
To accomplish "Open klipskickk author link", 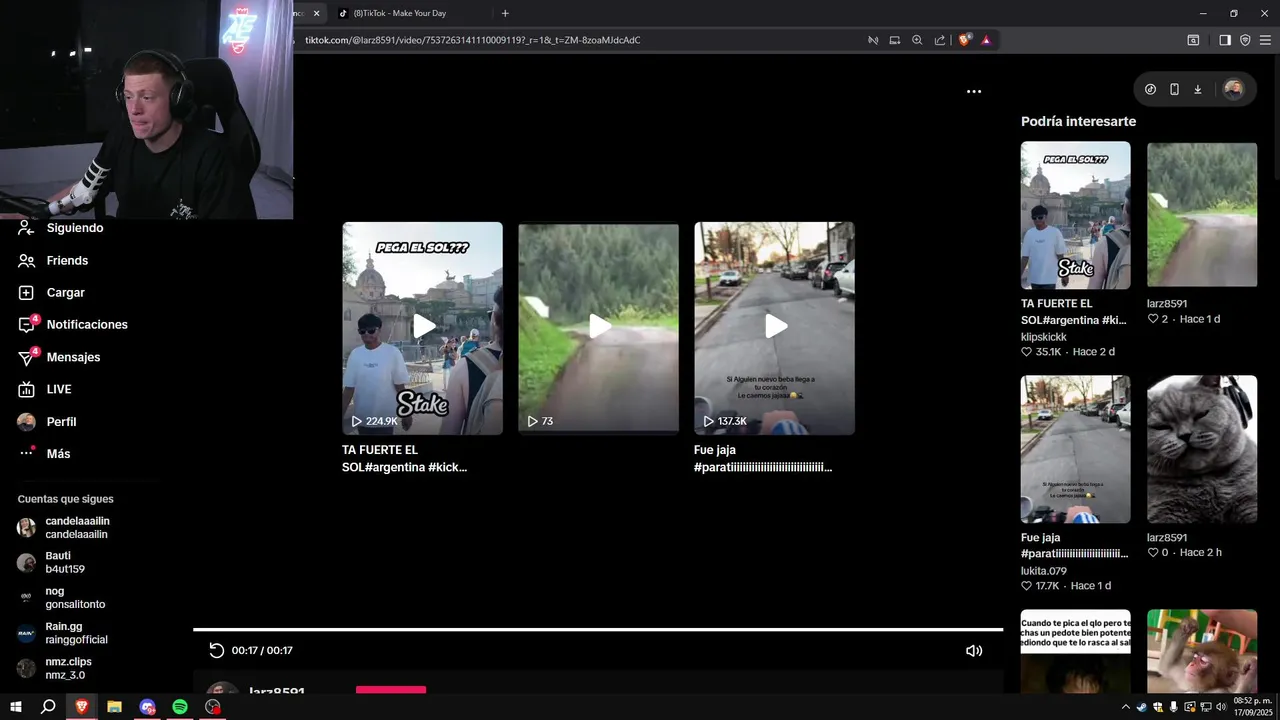I will (x=1043, y=337).
